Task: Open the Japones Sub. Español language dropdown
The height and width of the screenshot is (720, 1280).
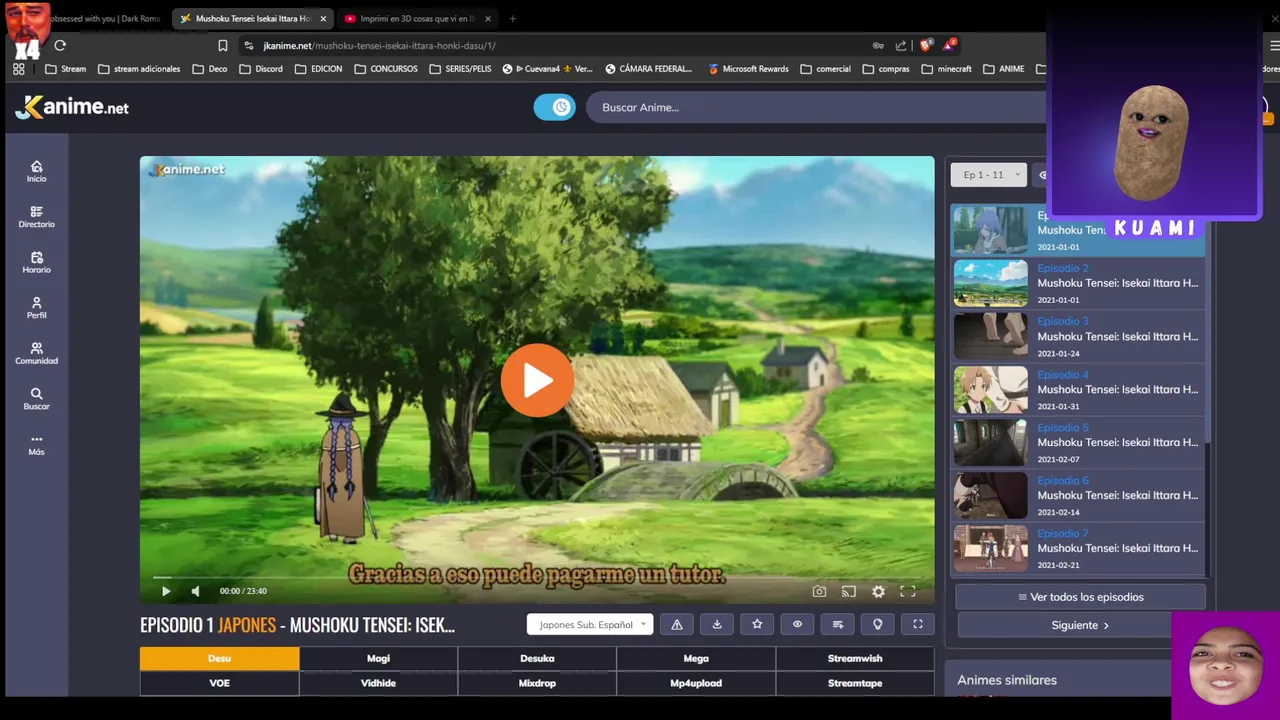Action: [590, 624]
